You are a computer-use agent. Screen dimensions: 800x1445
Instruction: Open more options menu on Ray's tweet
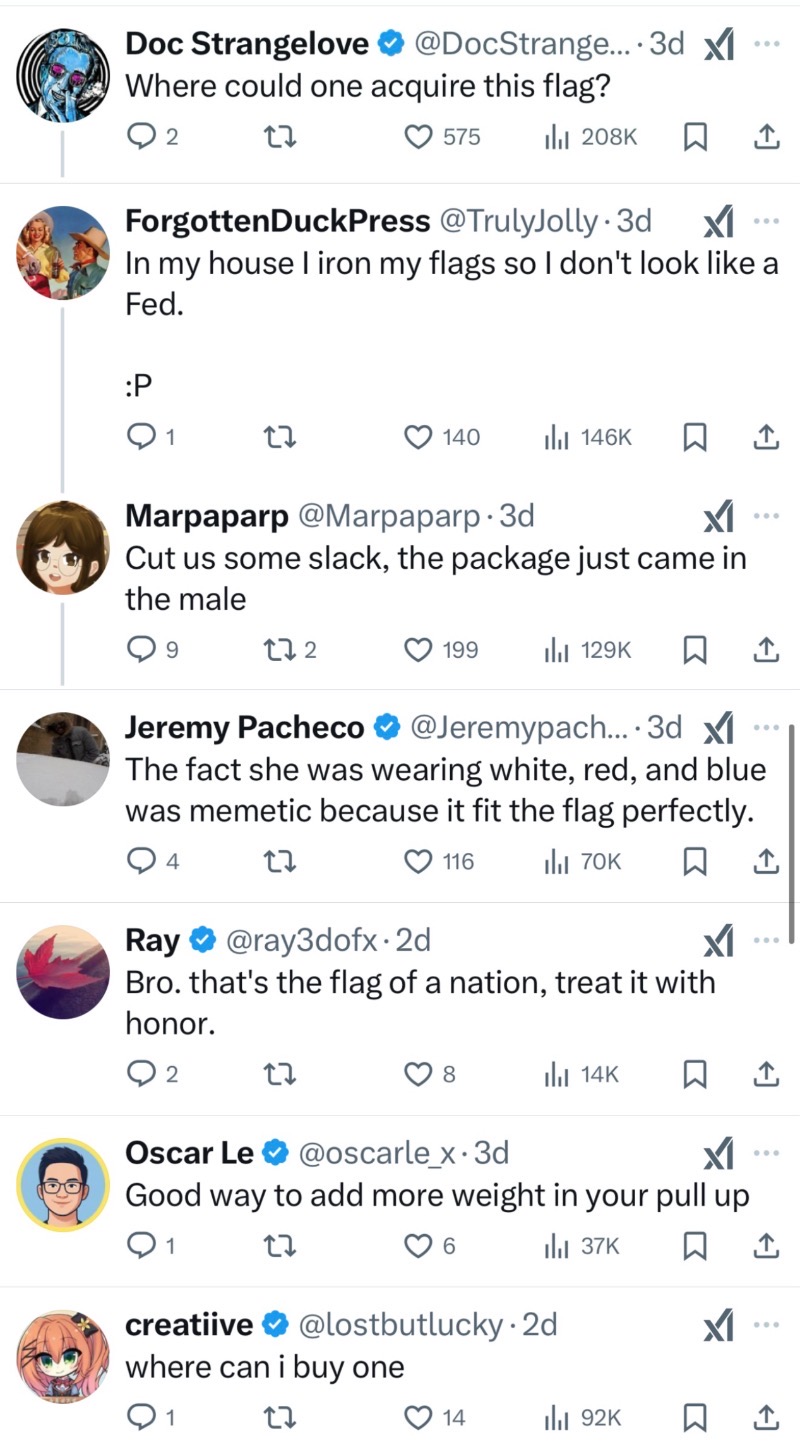[x=766, y=940]
